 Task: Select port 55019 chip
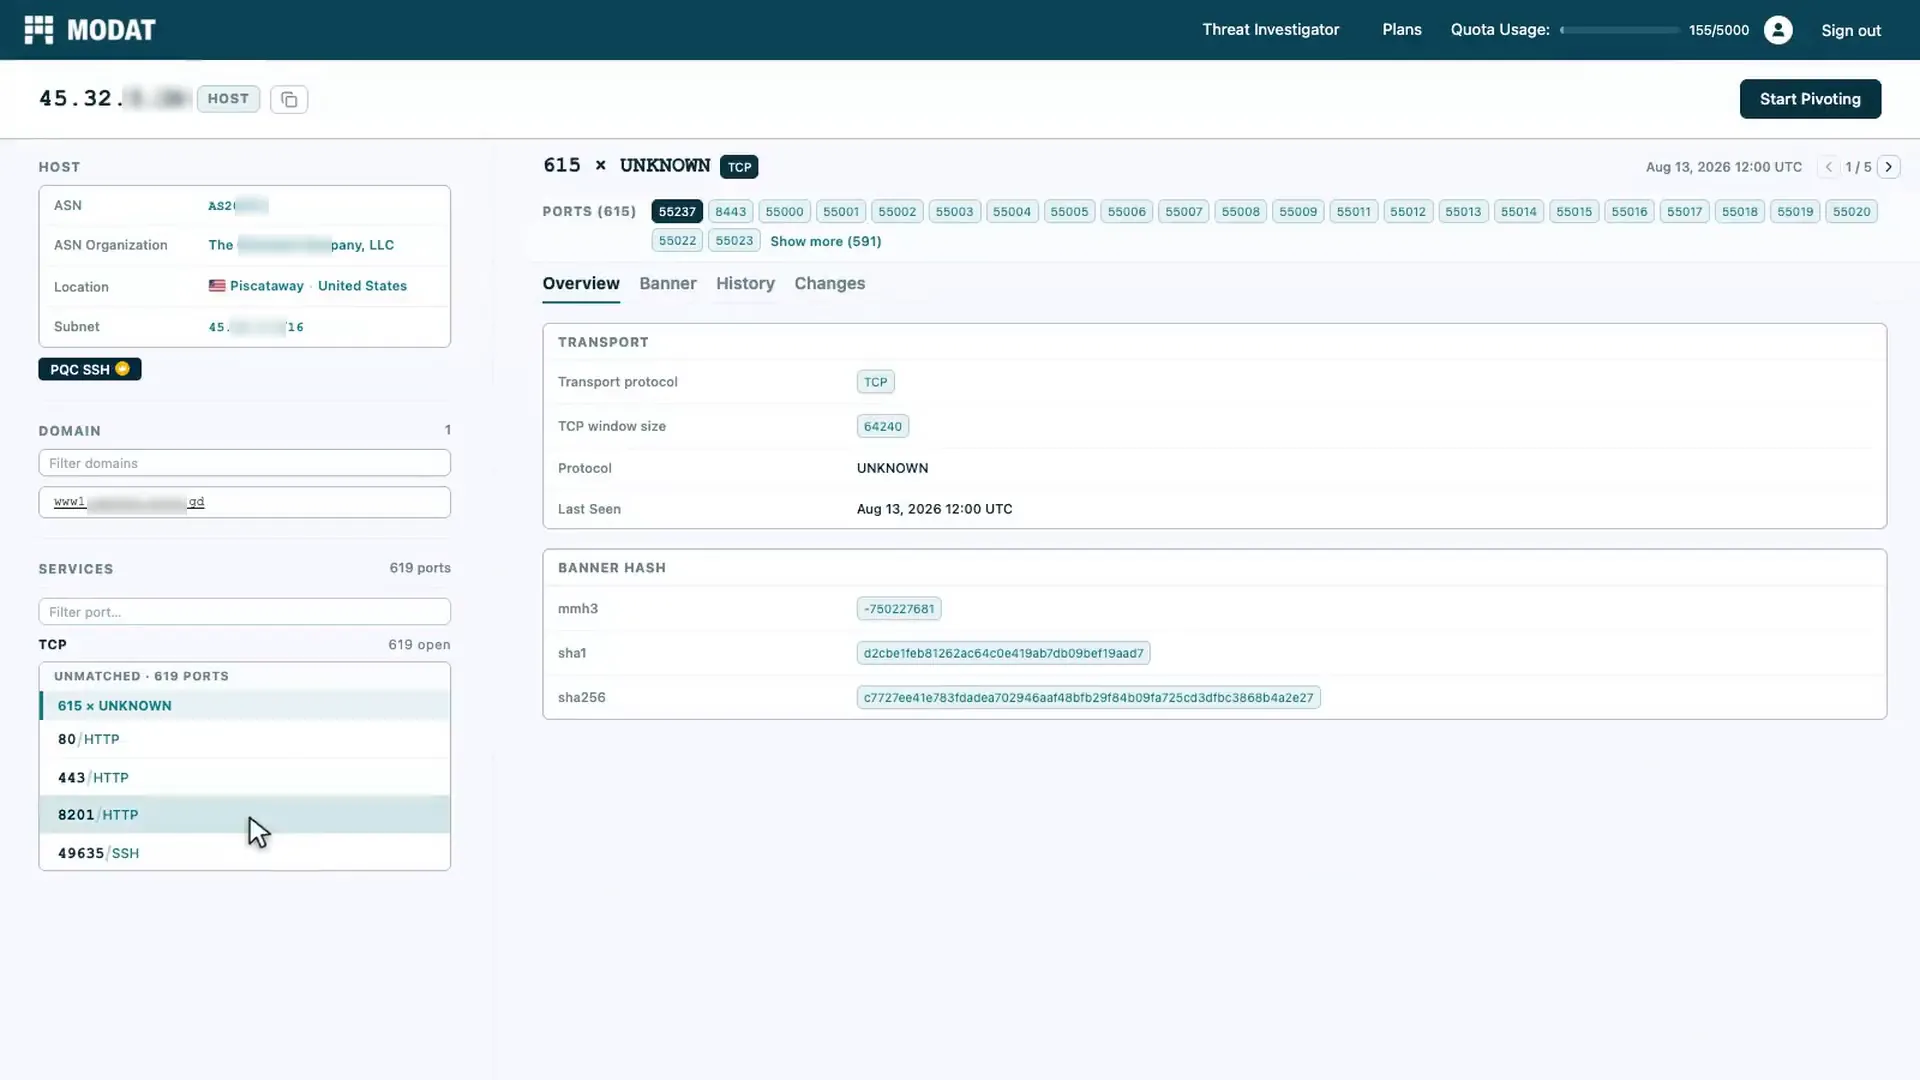(1795, 211)
